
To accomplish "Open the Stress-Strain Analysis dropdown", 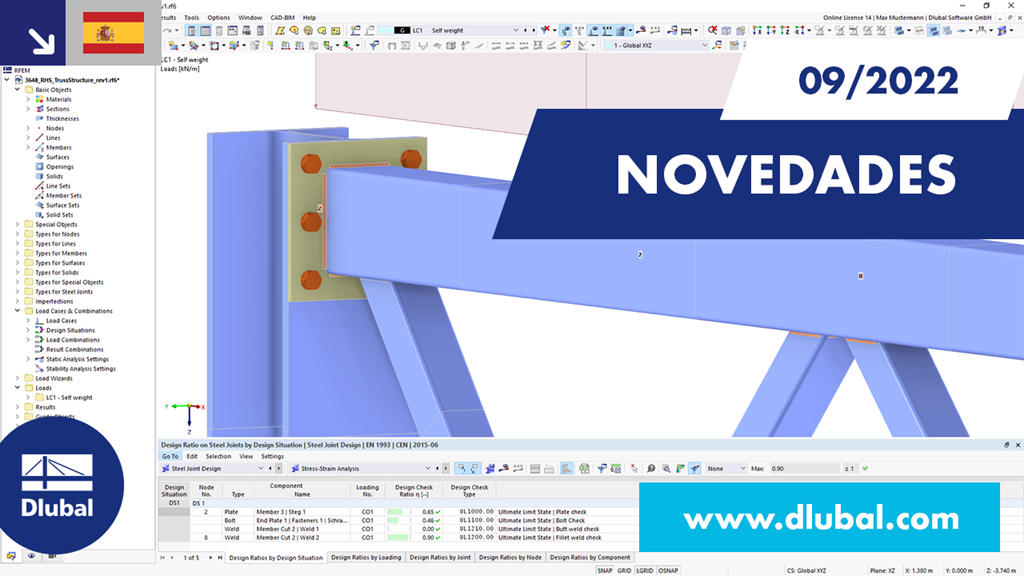I will [428, 468].
